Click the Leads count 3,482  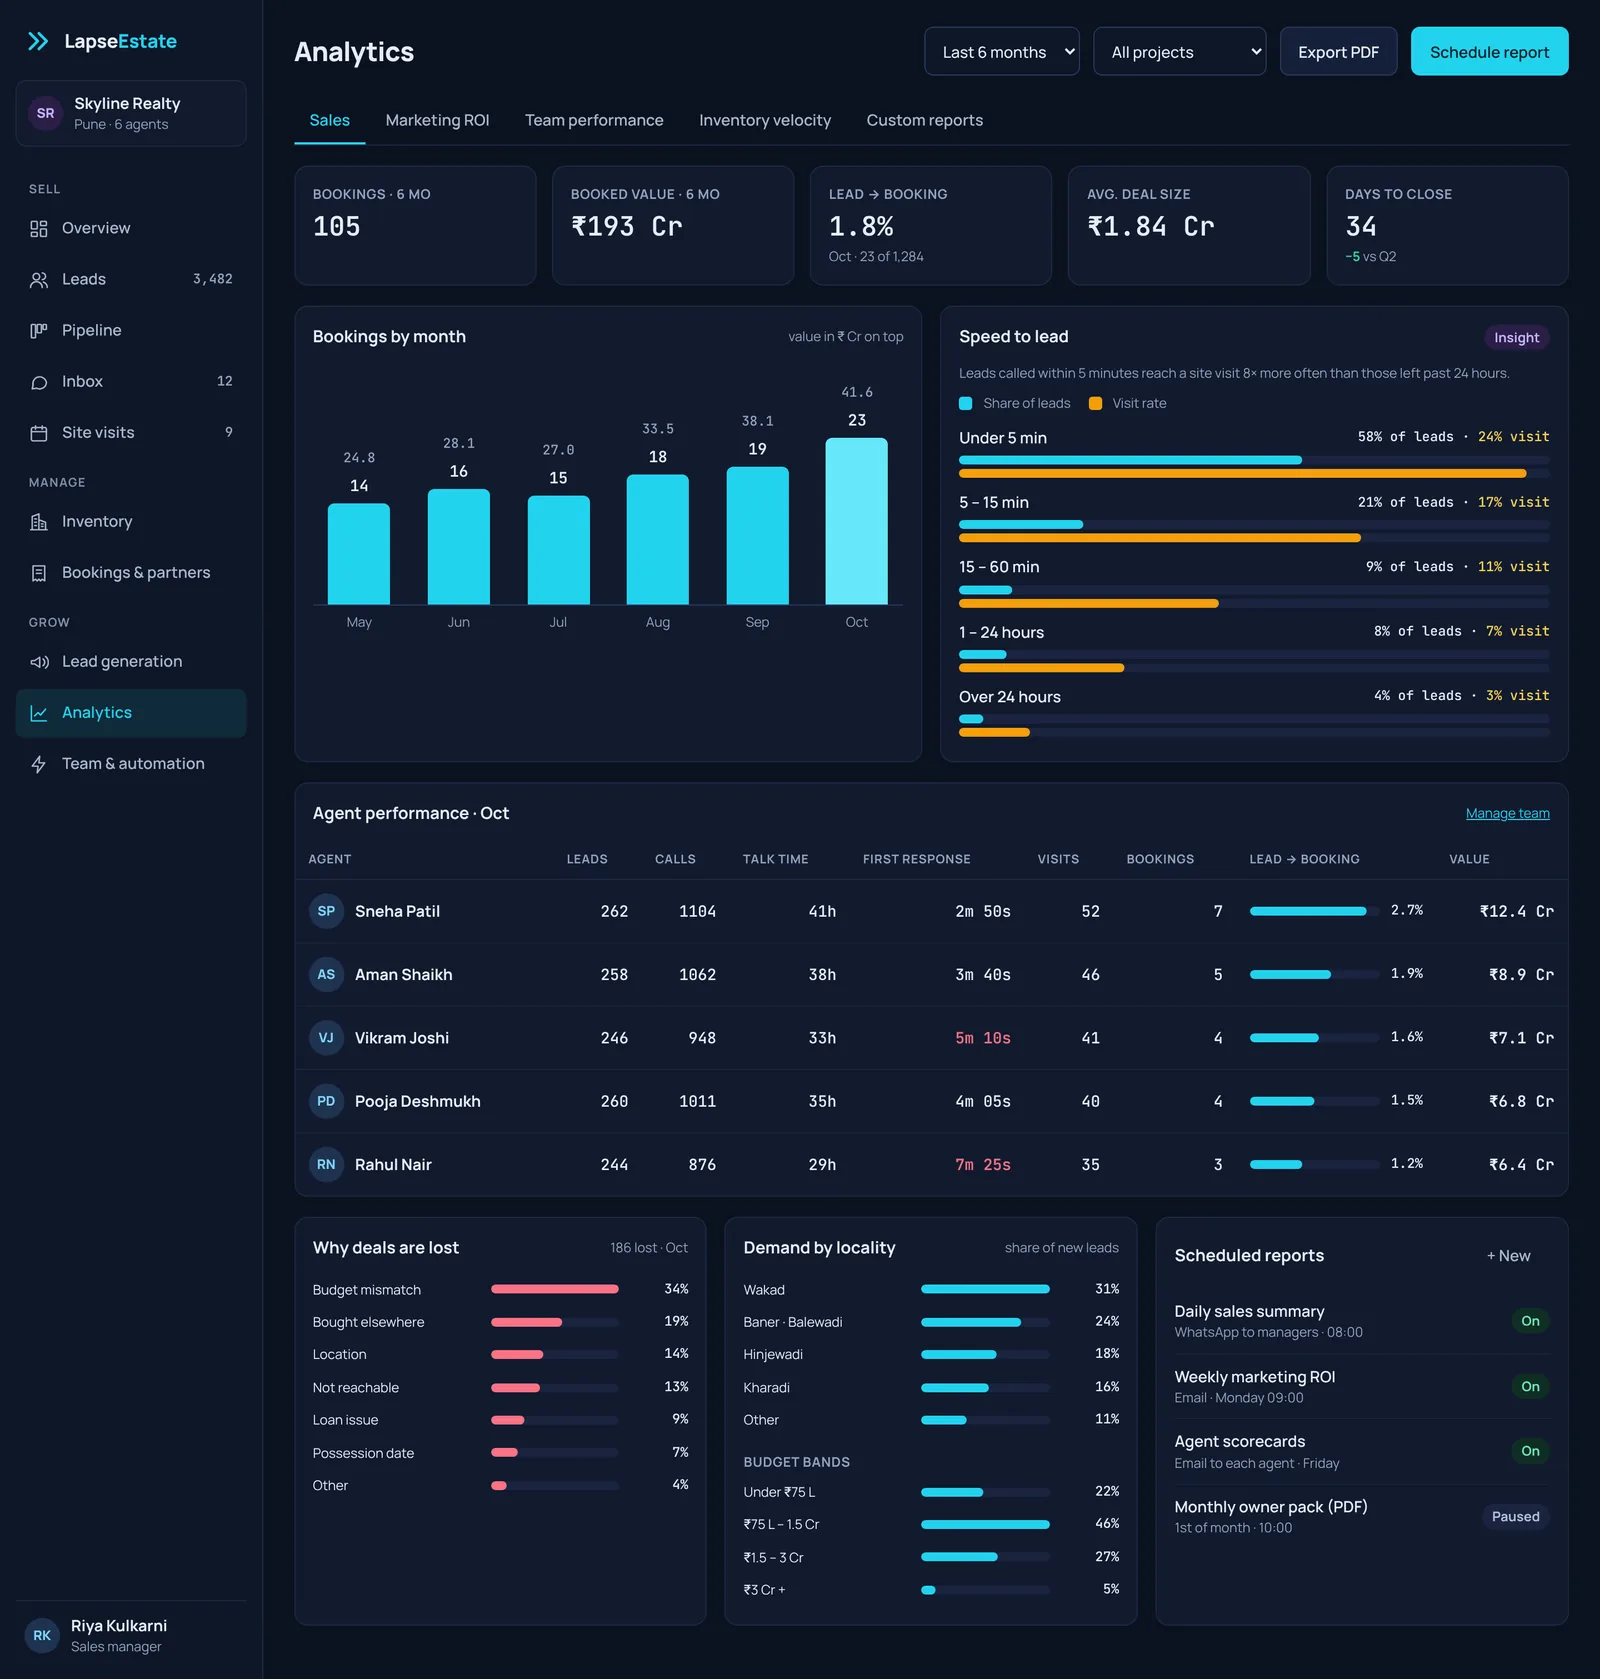click(212, 279)
